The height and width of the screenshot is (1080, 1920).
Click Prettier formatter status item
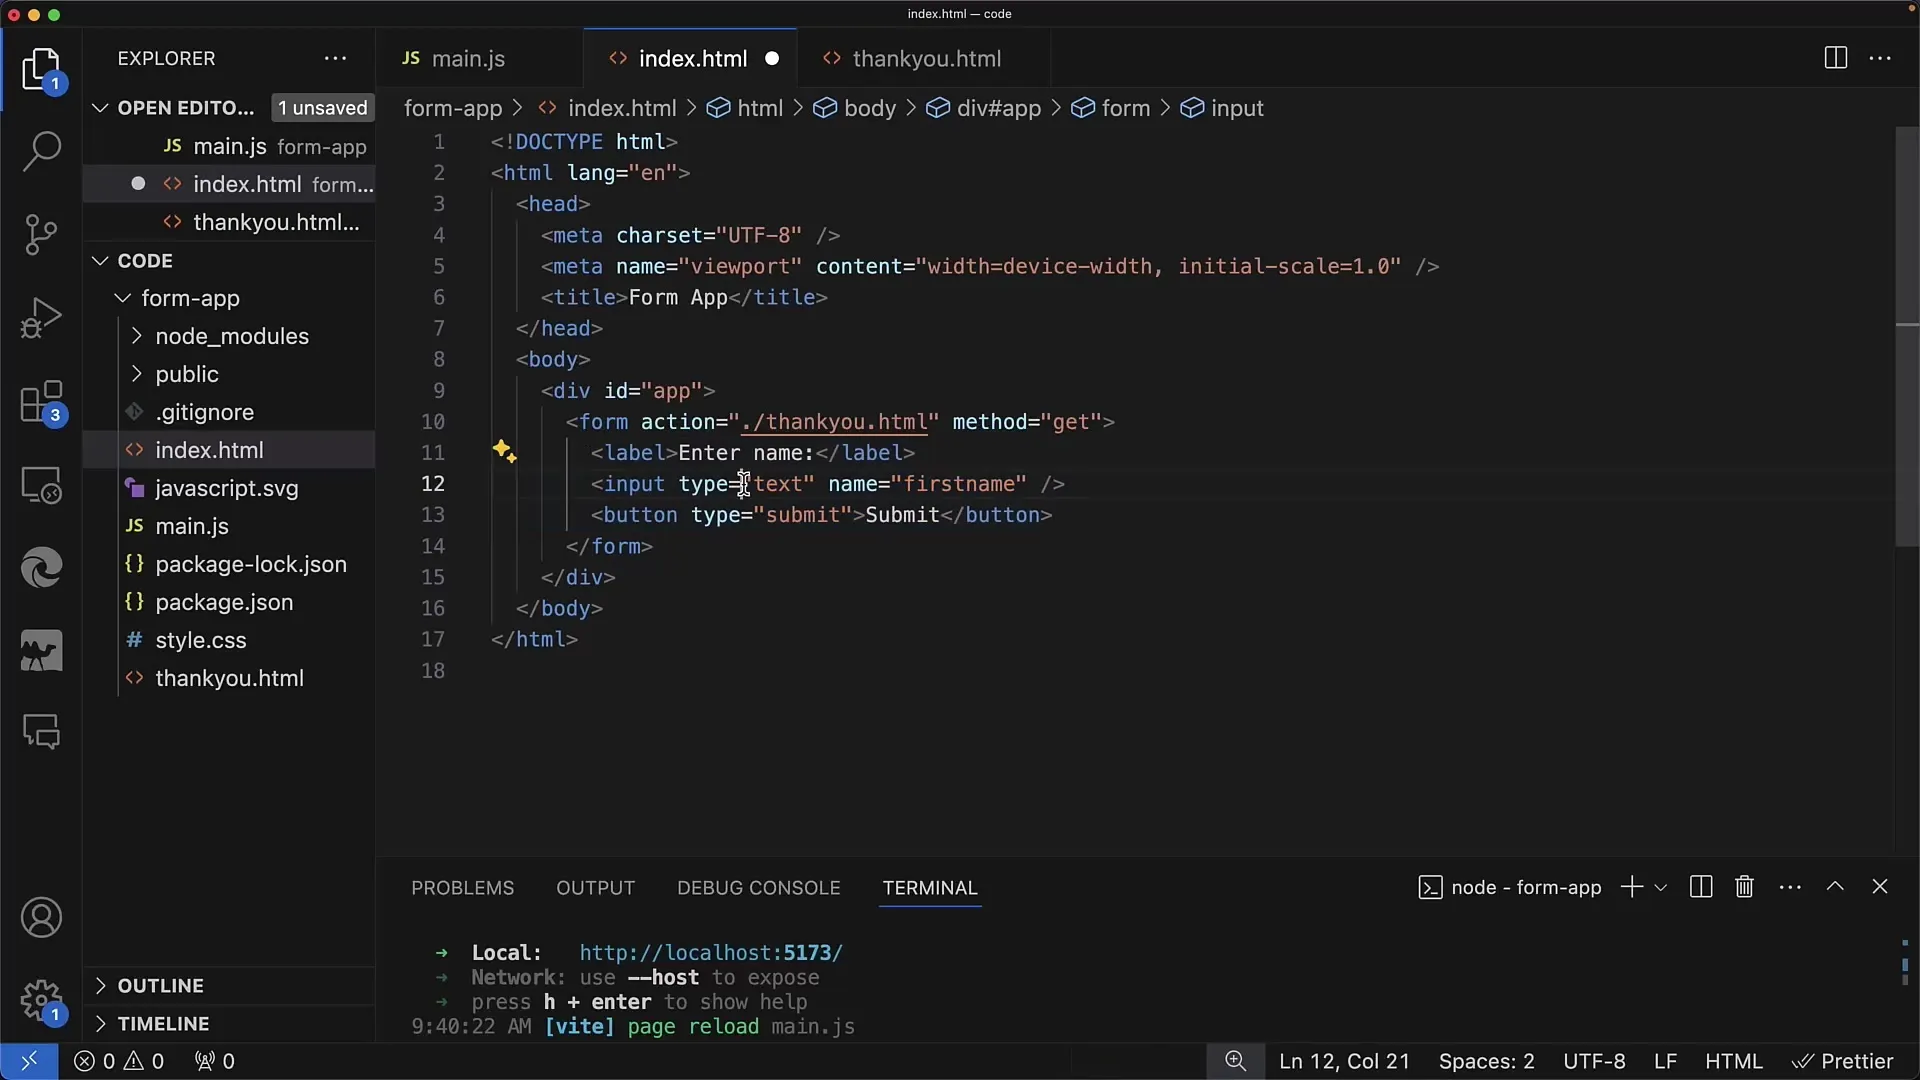(x=1842, y=1061)
